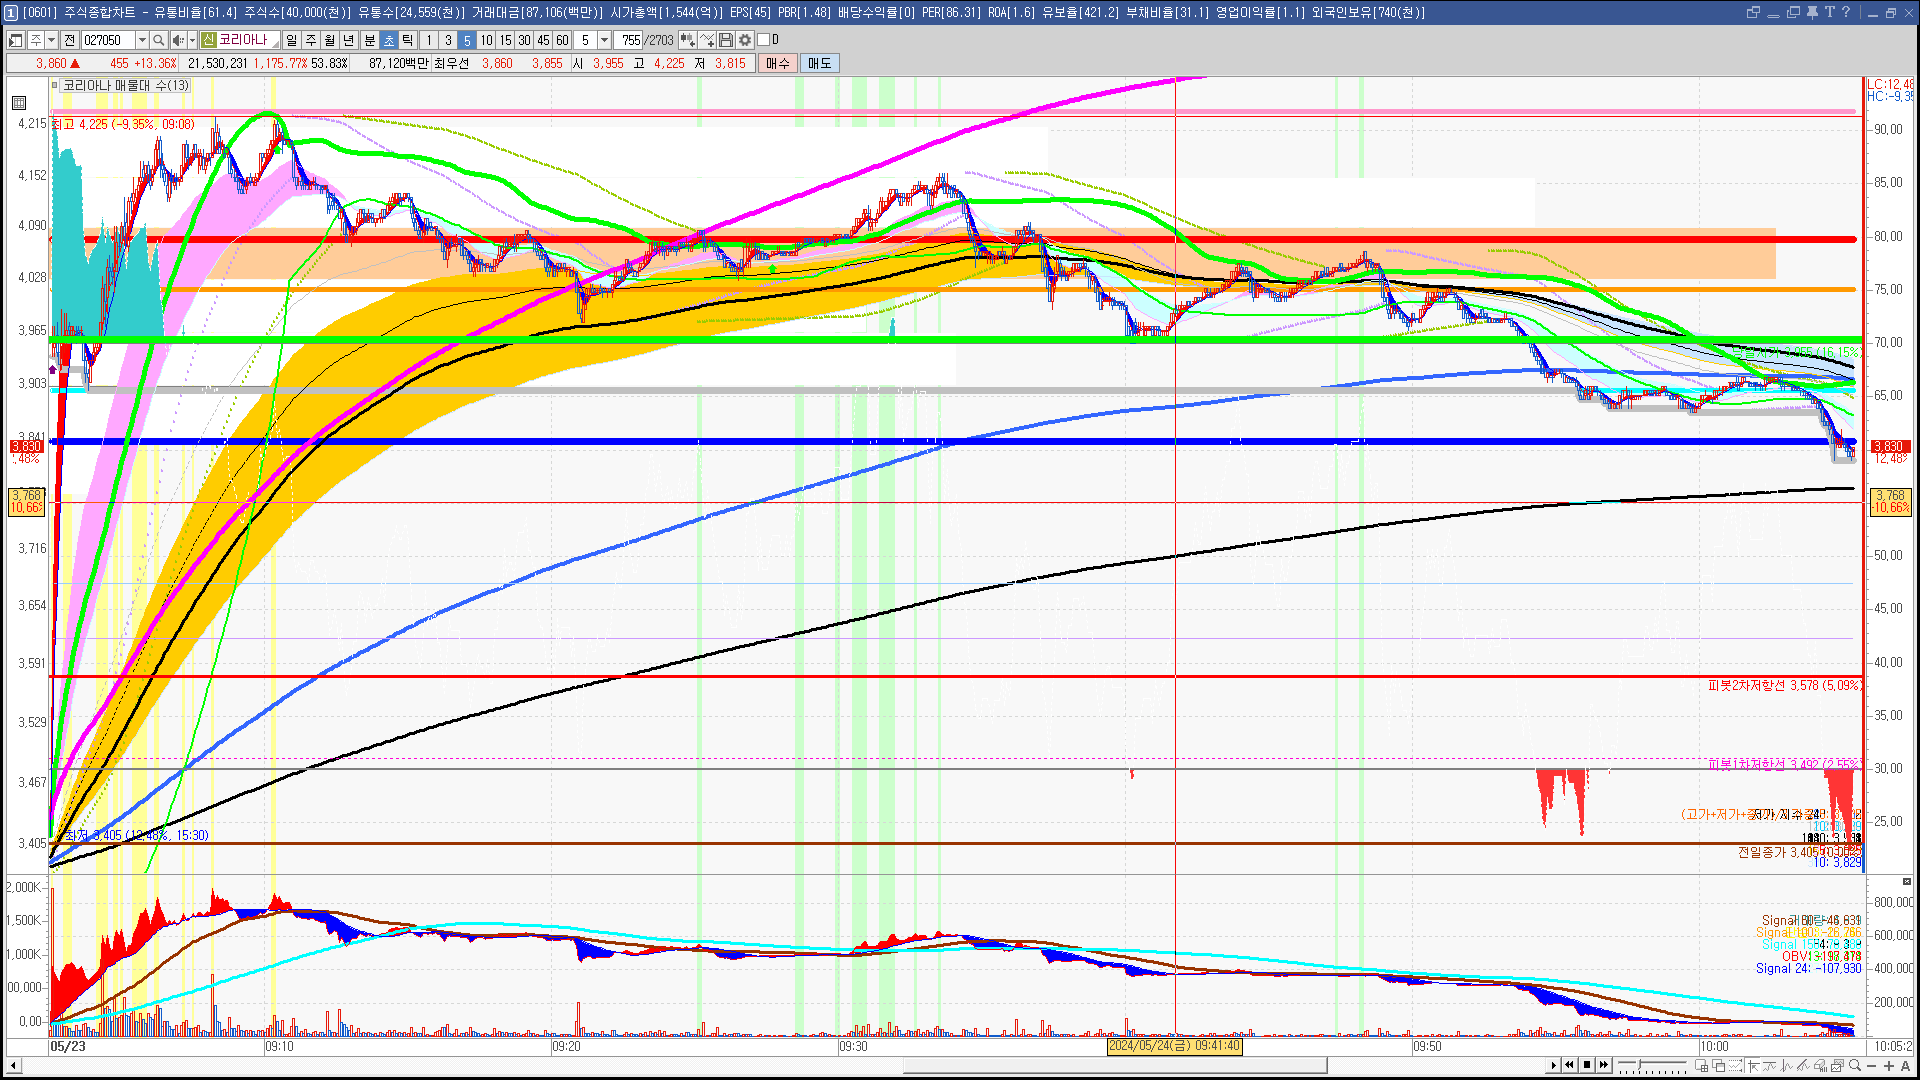Viewport: 1920px width, 1080px height.
Task: Click the save chart floppy icon
Action: [x=726, y=40]
